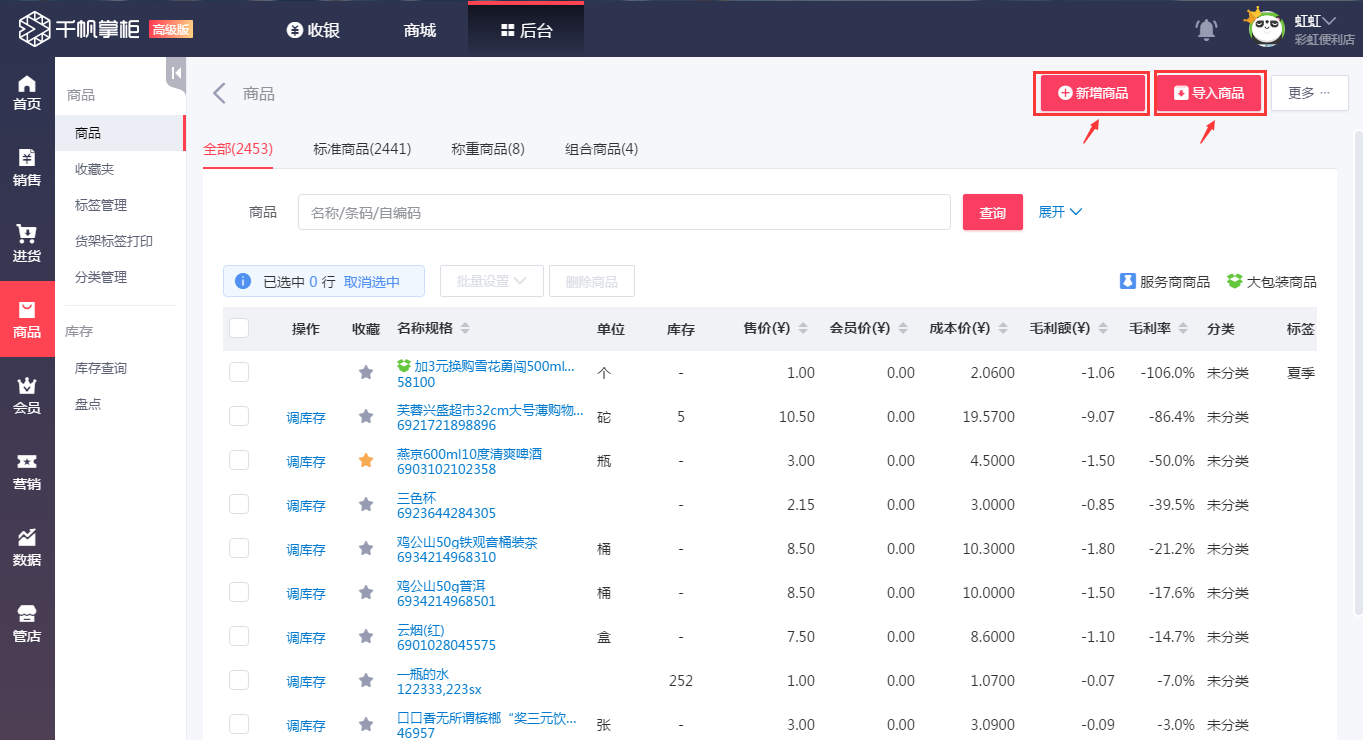
Task: Open the 进货 purchasing icon in sidebar
Action: coord(27,242)
